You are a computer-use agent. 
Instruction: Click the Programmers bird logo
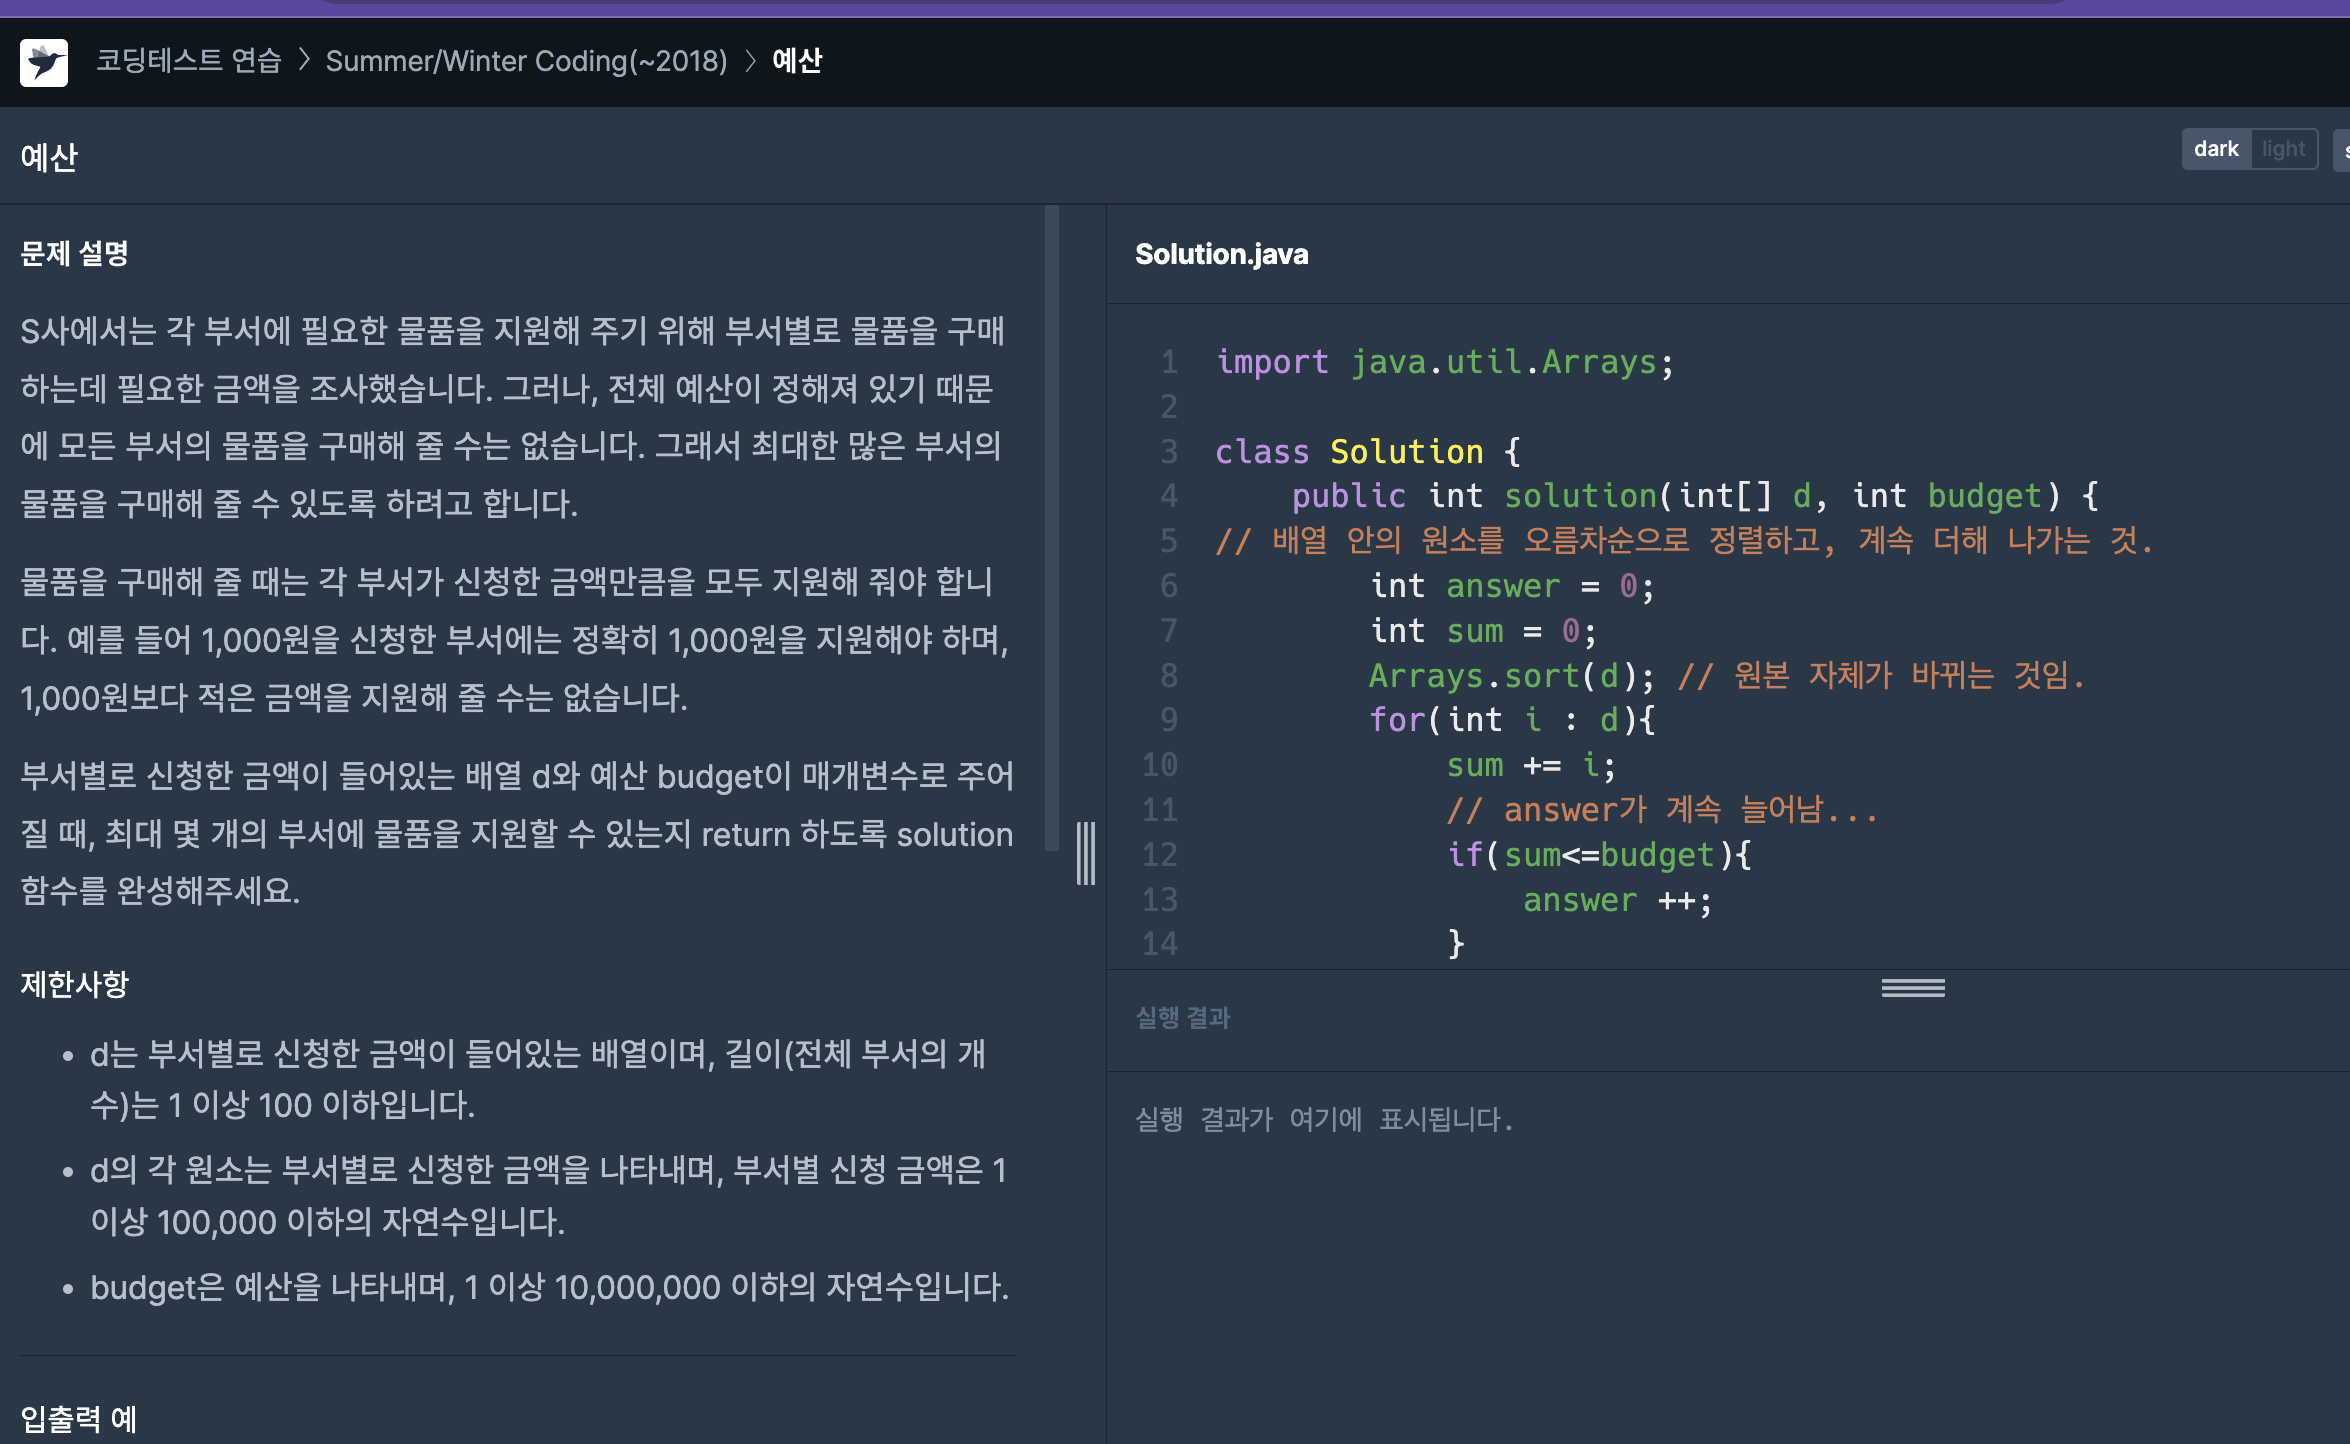click(x=44, y=62)
